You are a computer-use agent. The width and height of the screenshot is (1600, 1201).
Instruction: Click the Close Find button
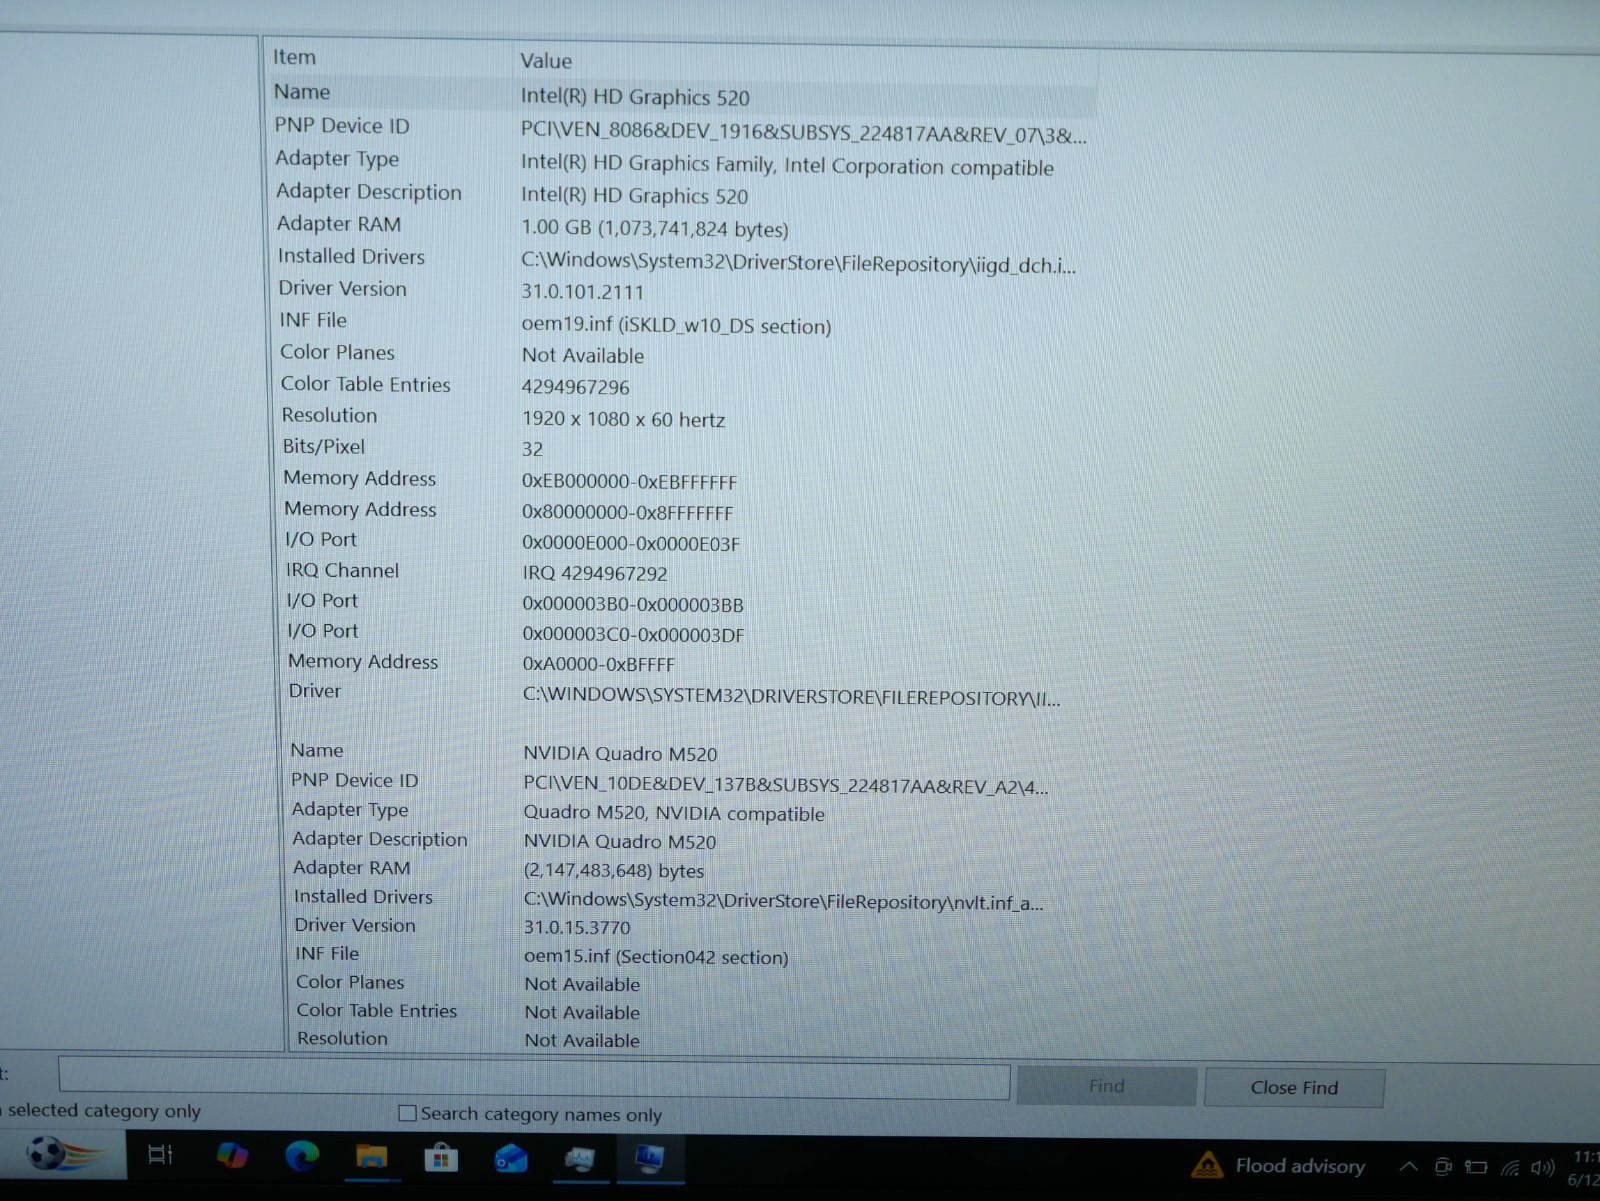[1294, 1087]
